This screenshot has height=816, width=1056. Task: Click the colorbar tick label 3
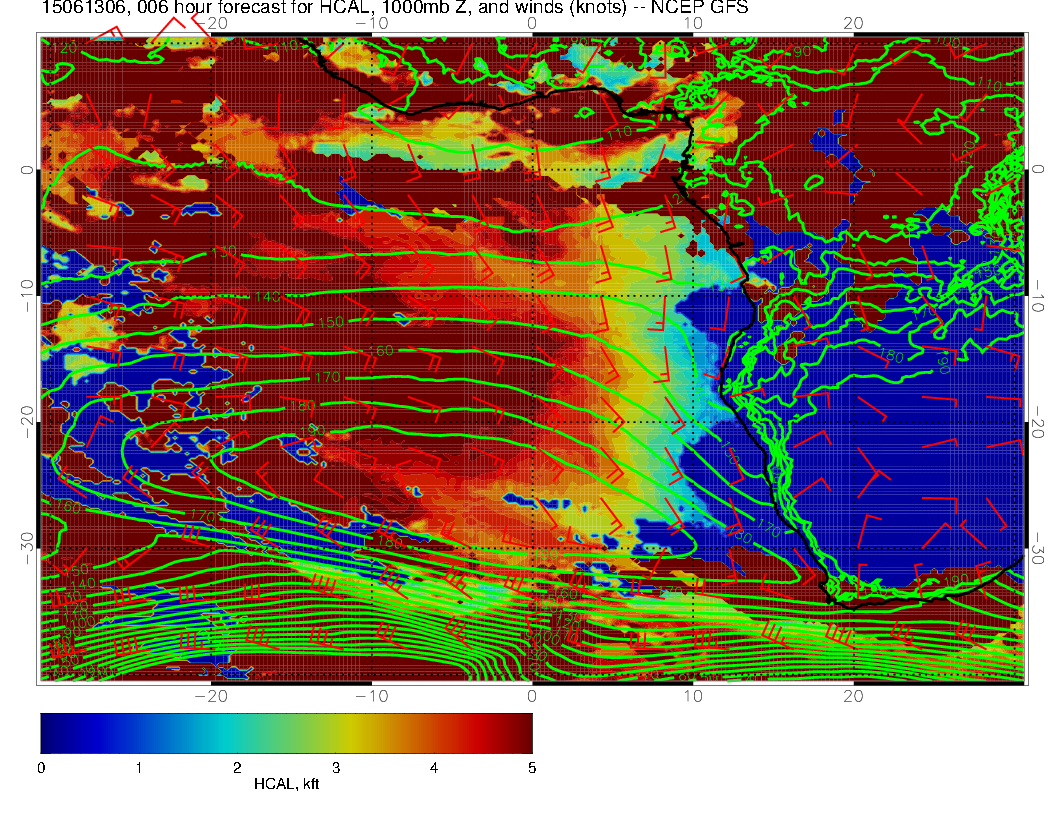click(335, 768)
